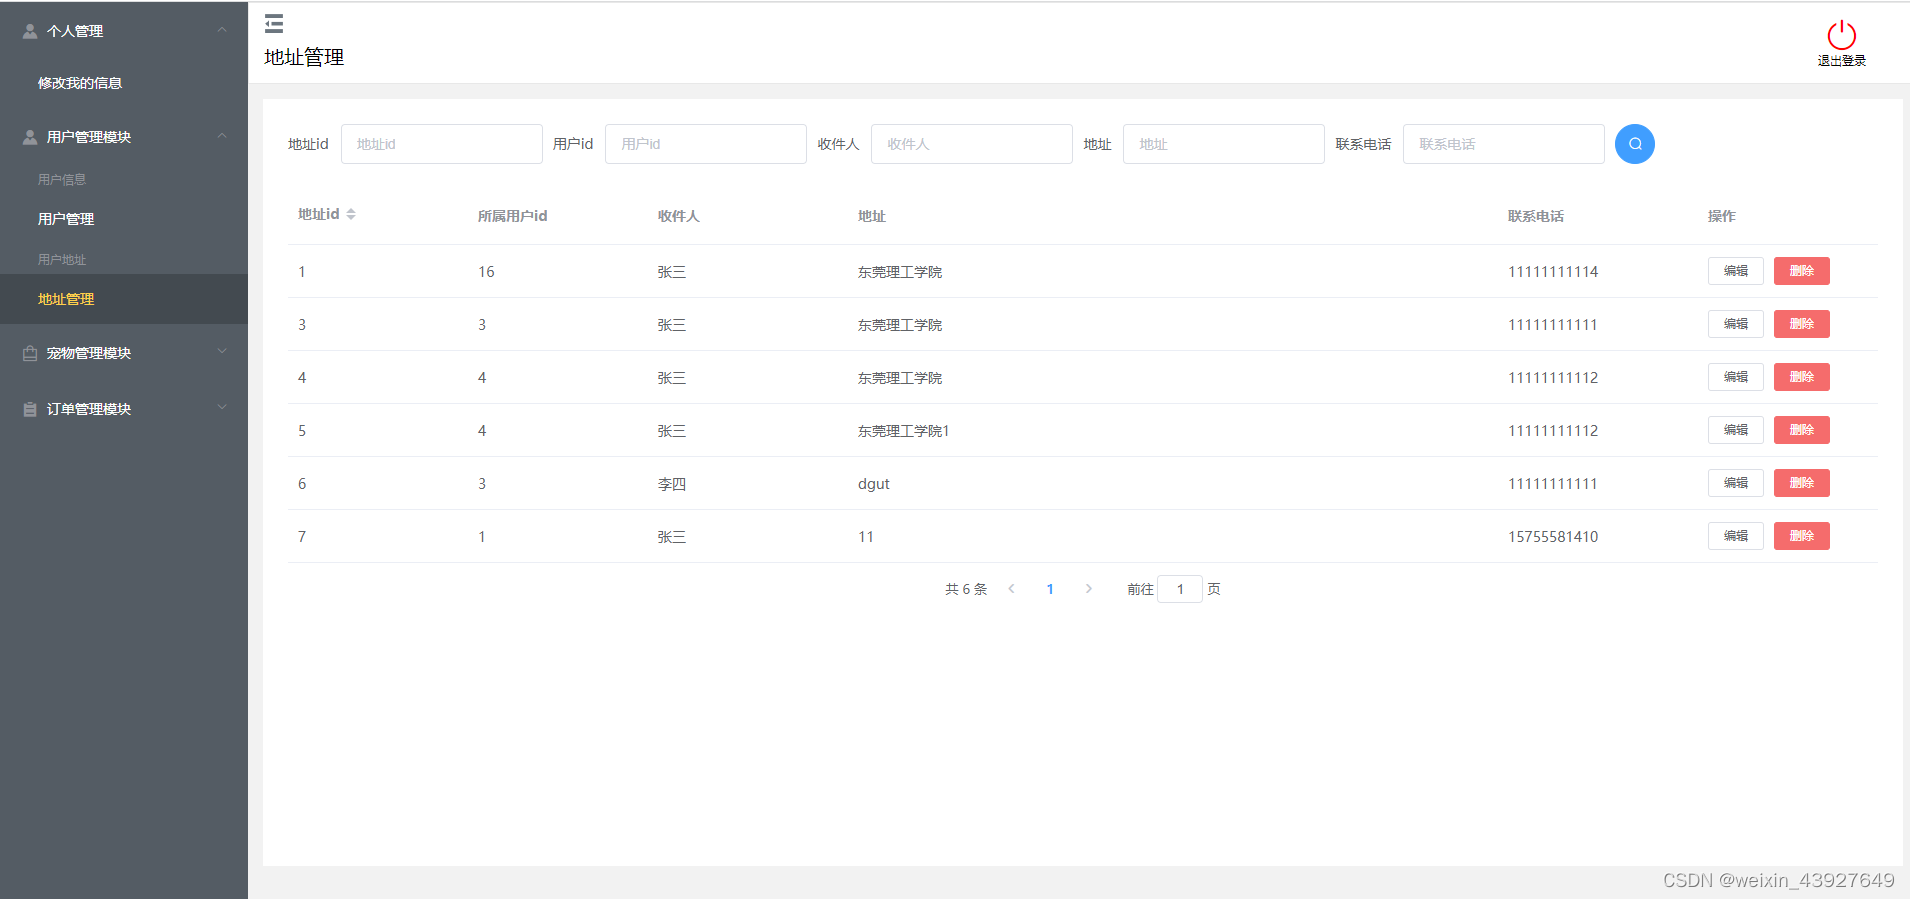
Task: Collapse the 个人管理 menu chevron
Action: click(x=222, y=31)
